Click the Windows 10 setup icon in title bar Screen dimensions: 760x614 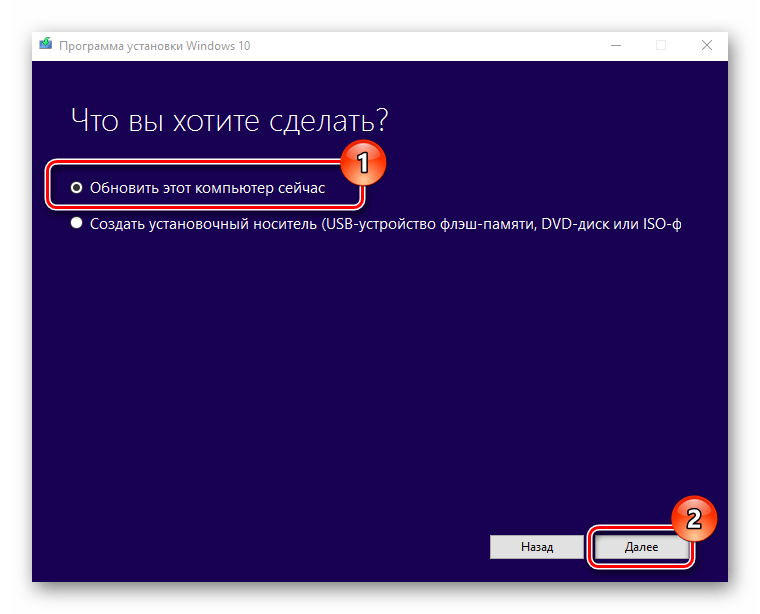[46, 44]
